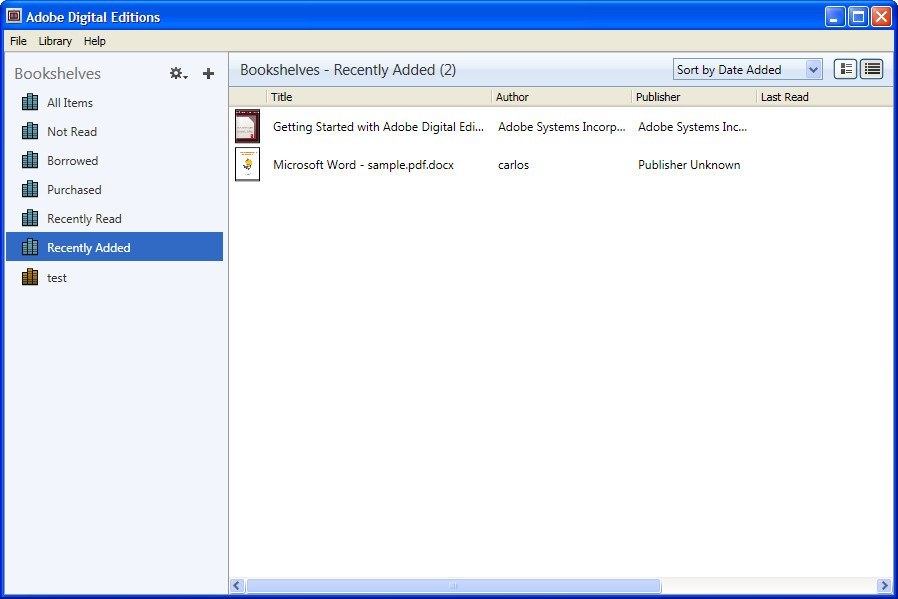898x599 pixels.
Task: Open the bookshelf options gear menu
Action: click(178, 74)
